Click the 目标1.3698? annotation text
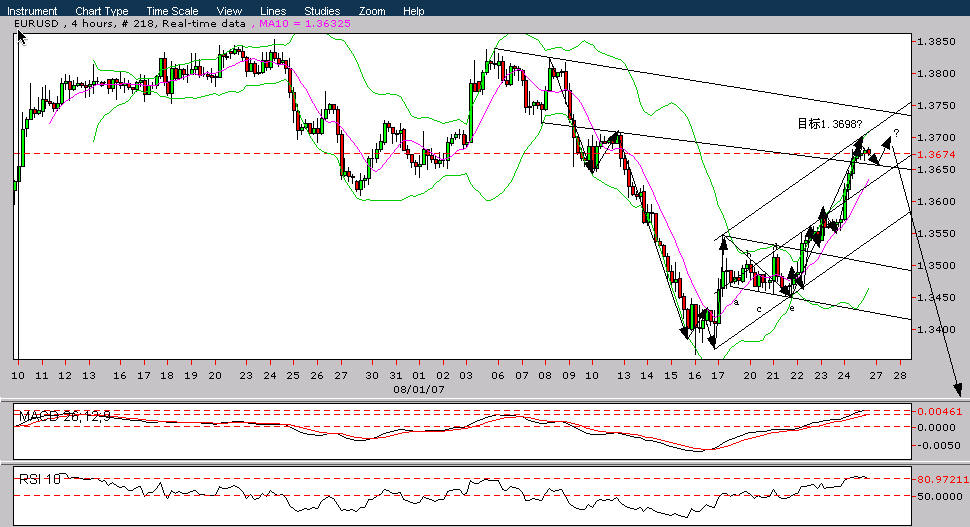Image resolution: width=970 pixels, height=527 pixels. click(x=829, y=124)
